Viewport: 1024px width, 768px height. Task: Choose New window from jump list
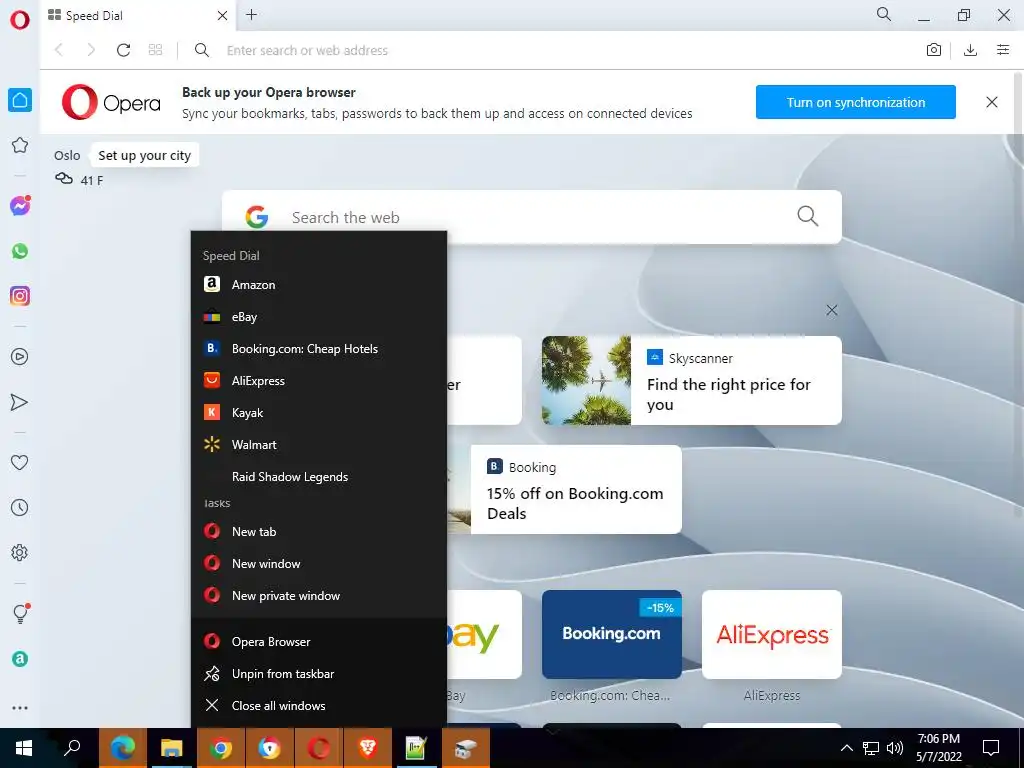click(319, 564)
